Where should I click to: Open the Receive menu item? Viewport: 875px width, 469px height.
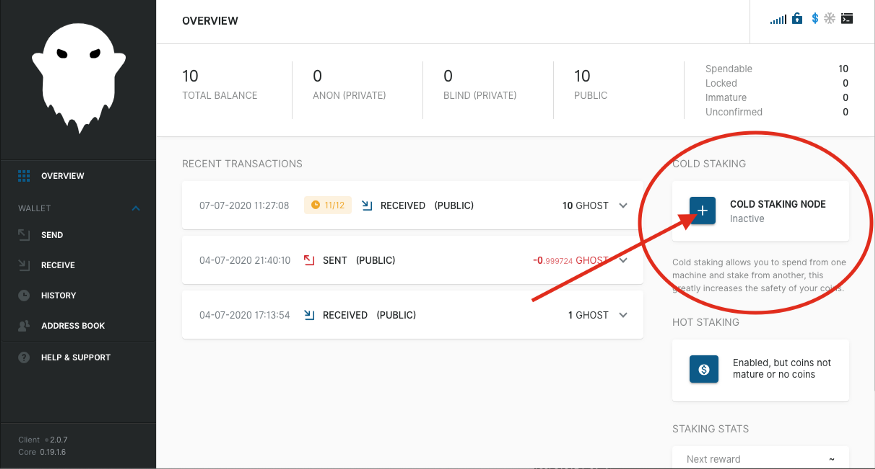coord(57,265)
